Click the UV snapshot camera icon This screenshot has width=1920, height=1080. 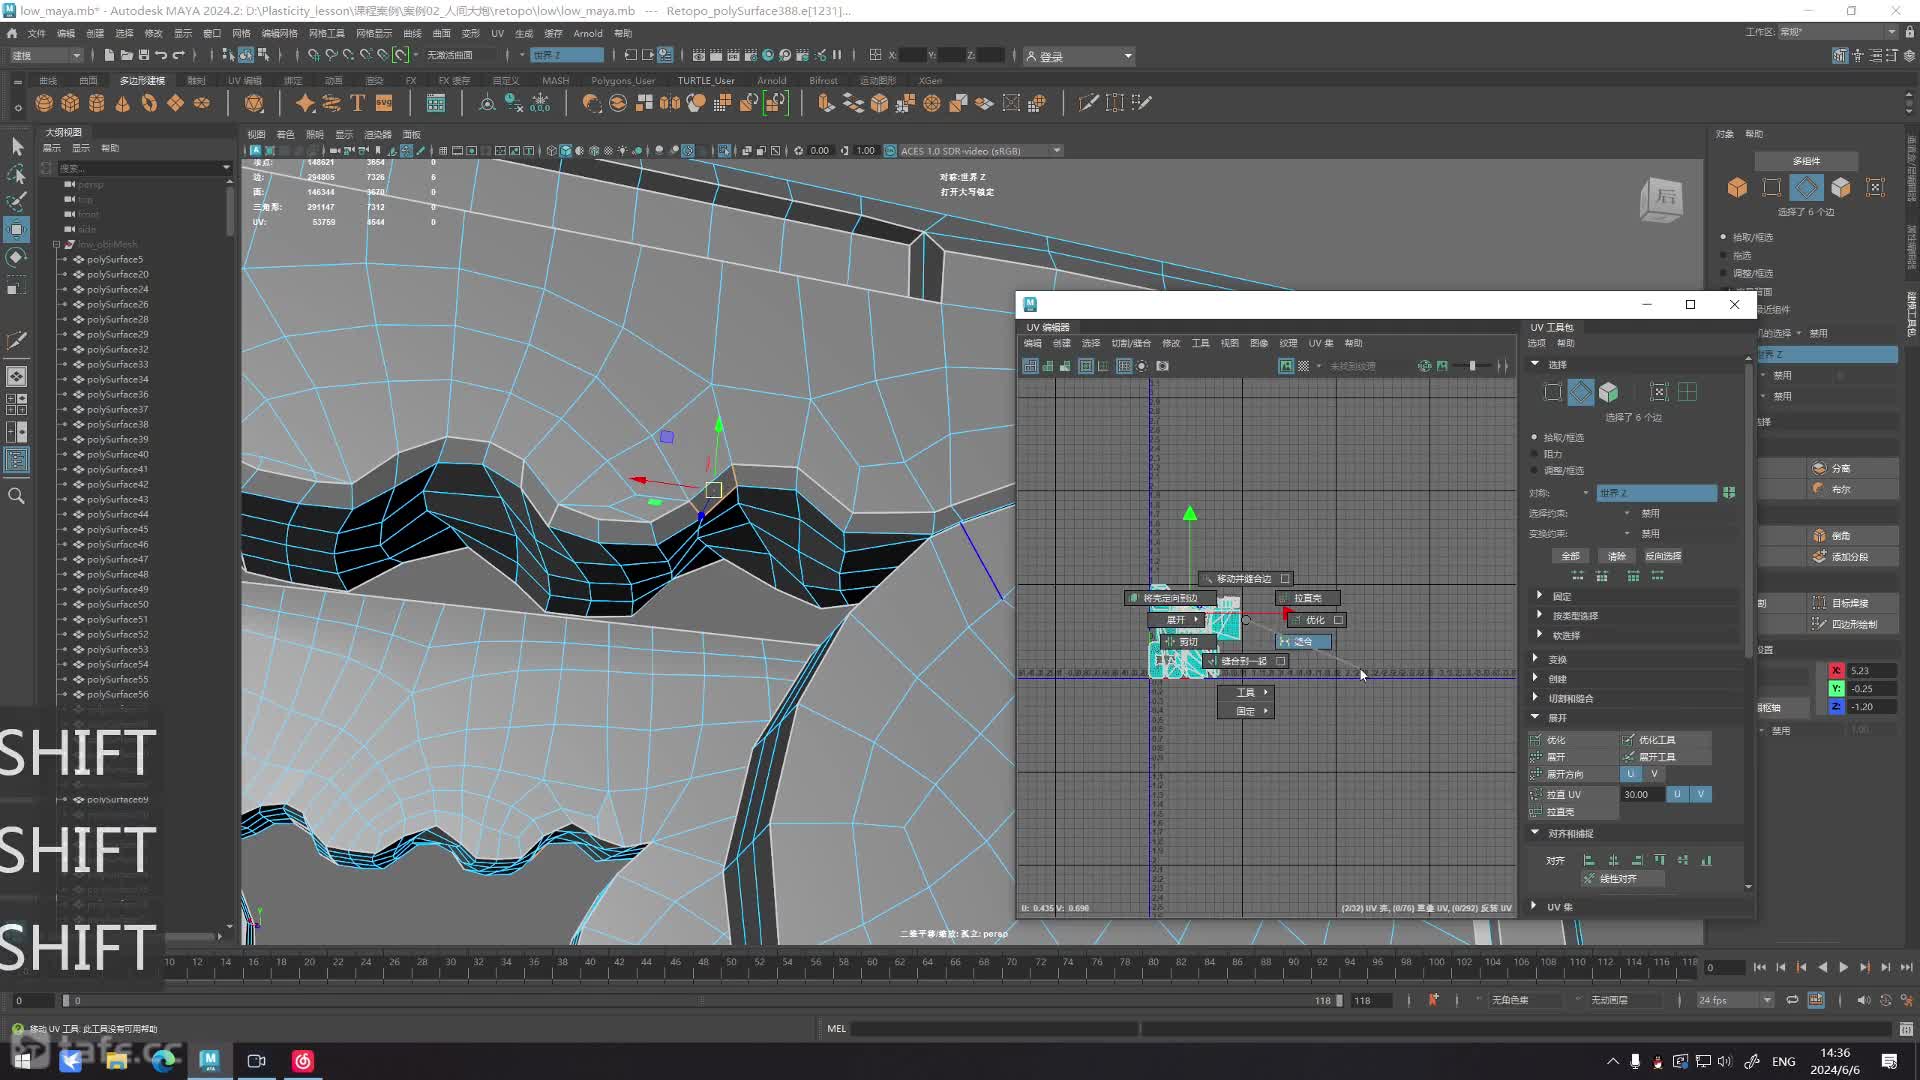(x=1162, y=366)
